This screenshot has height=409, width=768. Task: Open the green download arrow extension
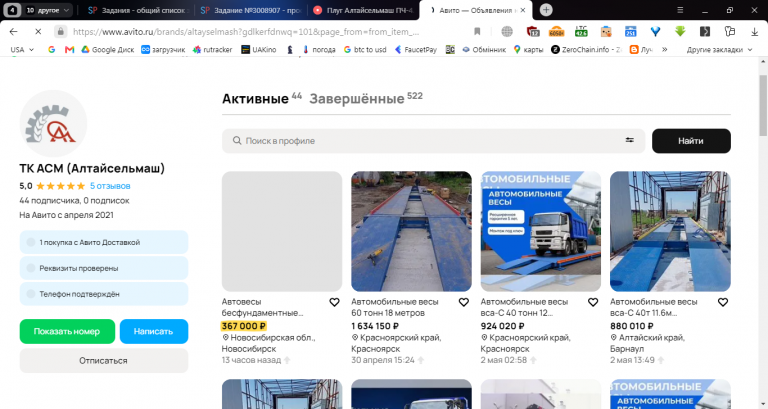pyautogui.click(x=680, y=32)
